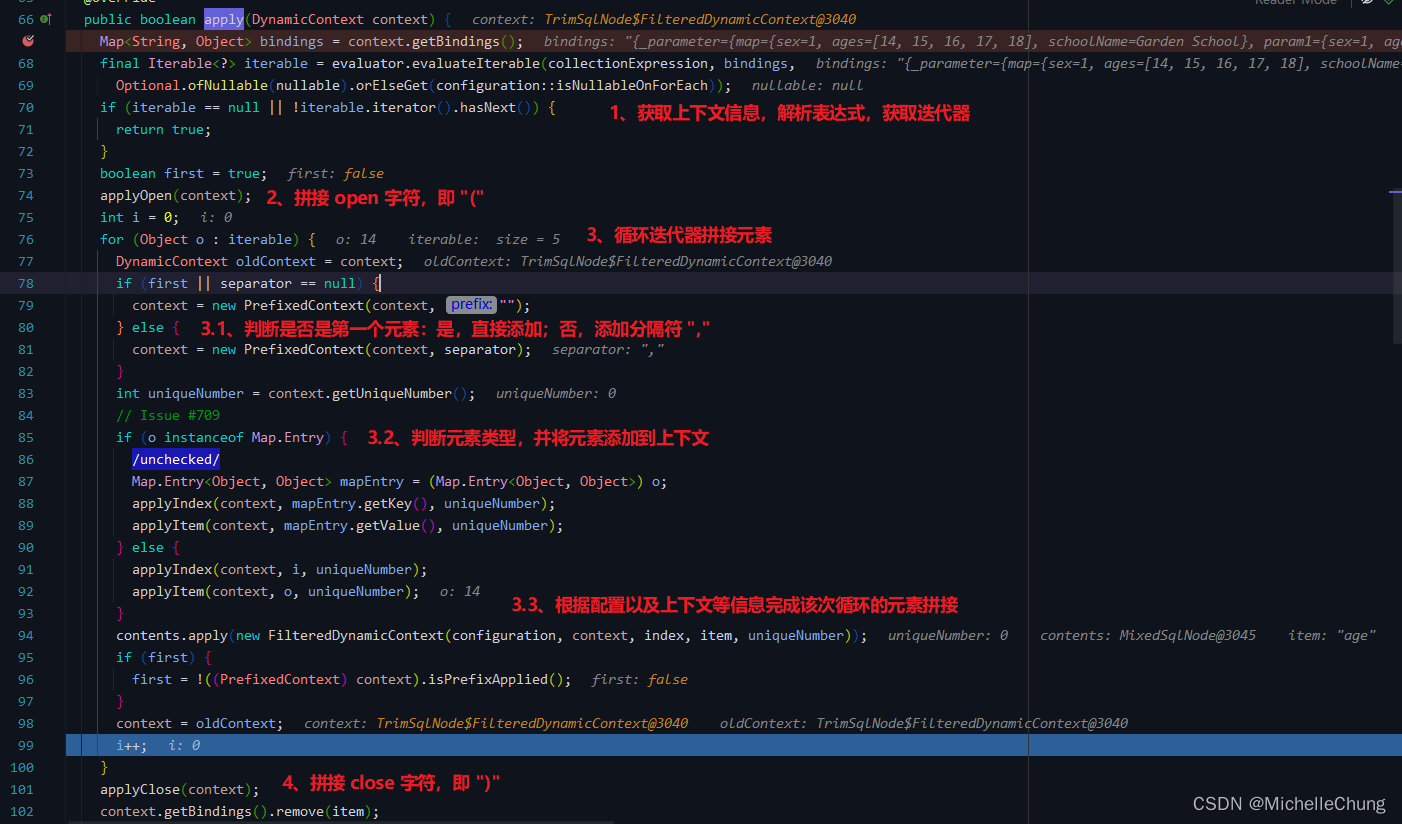Click line number 101 in the gutter
1402x824 pixels.
click(22, 789)
